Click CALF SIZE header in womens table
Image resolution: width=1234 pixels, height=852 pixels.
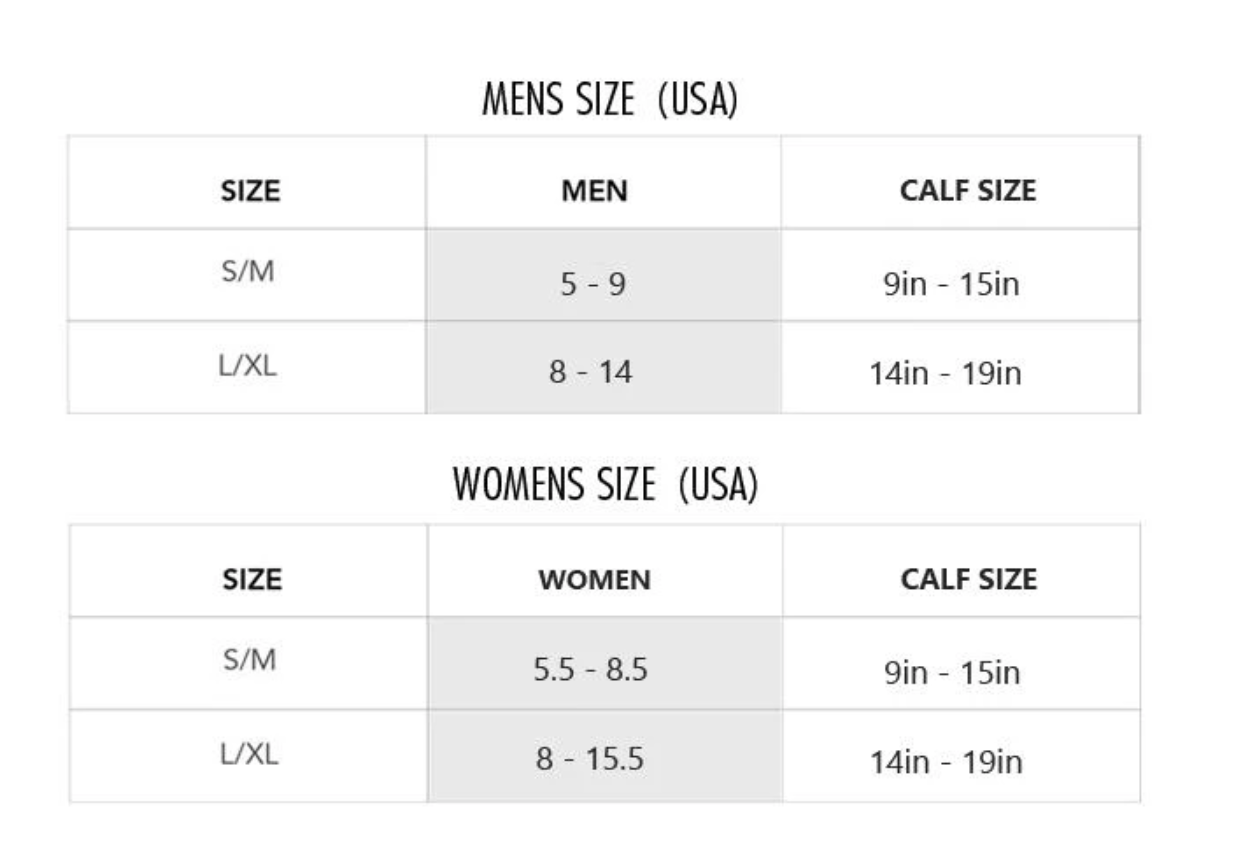969,579
